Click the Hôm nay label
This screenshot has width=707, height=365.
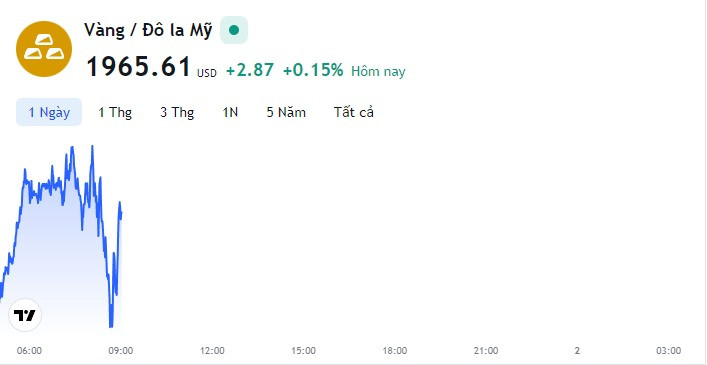click(x=378, y=72)
